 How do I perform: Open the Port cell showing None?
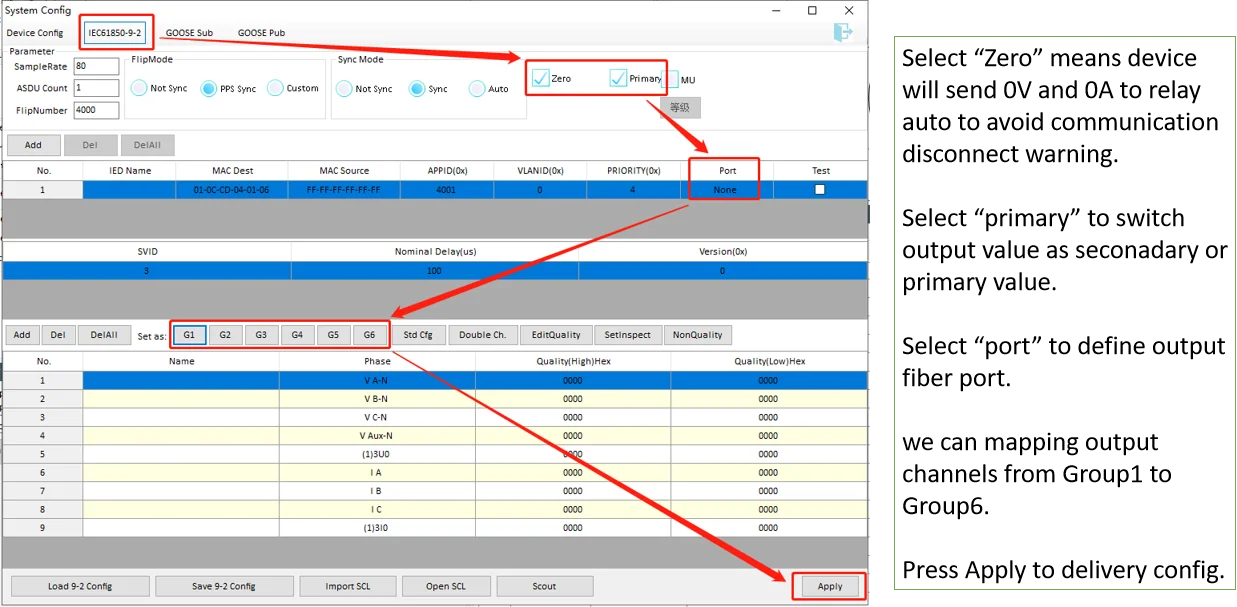[x=725, y=189]
